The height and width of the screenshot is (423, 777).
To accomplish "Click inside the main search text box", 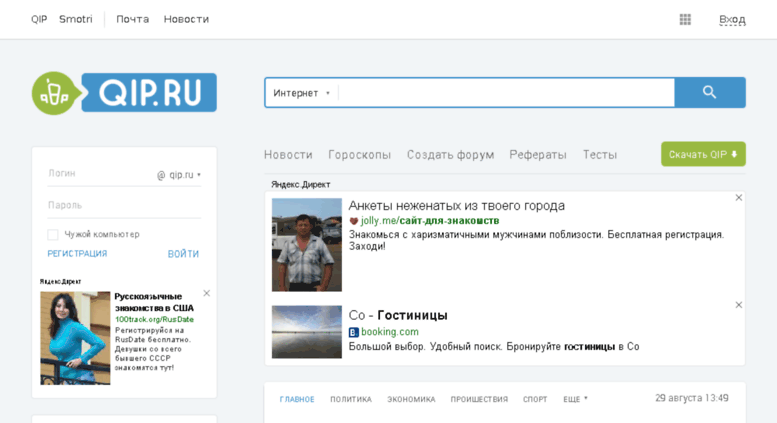I will [506, 93].
